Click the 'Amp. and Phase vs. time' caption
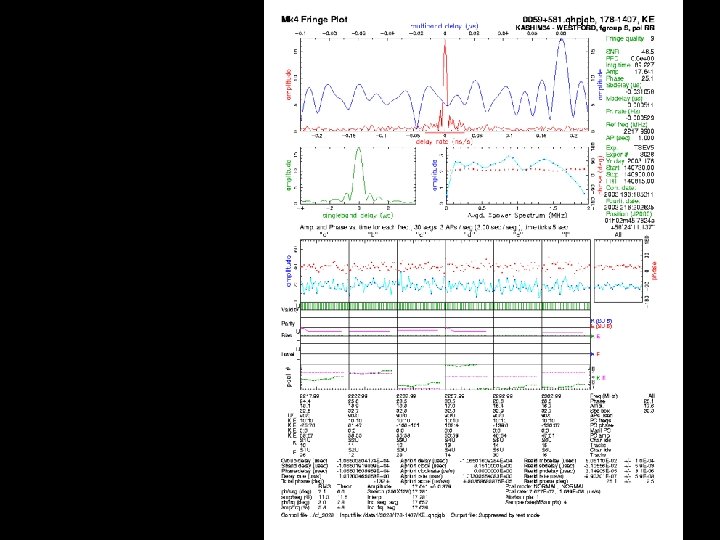Image resolution: width=720 pixels, height=540 pixels. click(434, 227)
